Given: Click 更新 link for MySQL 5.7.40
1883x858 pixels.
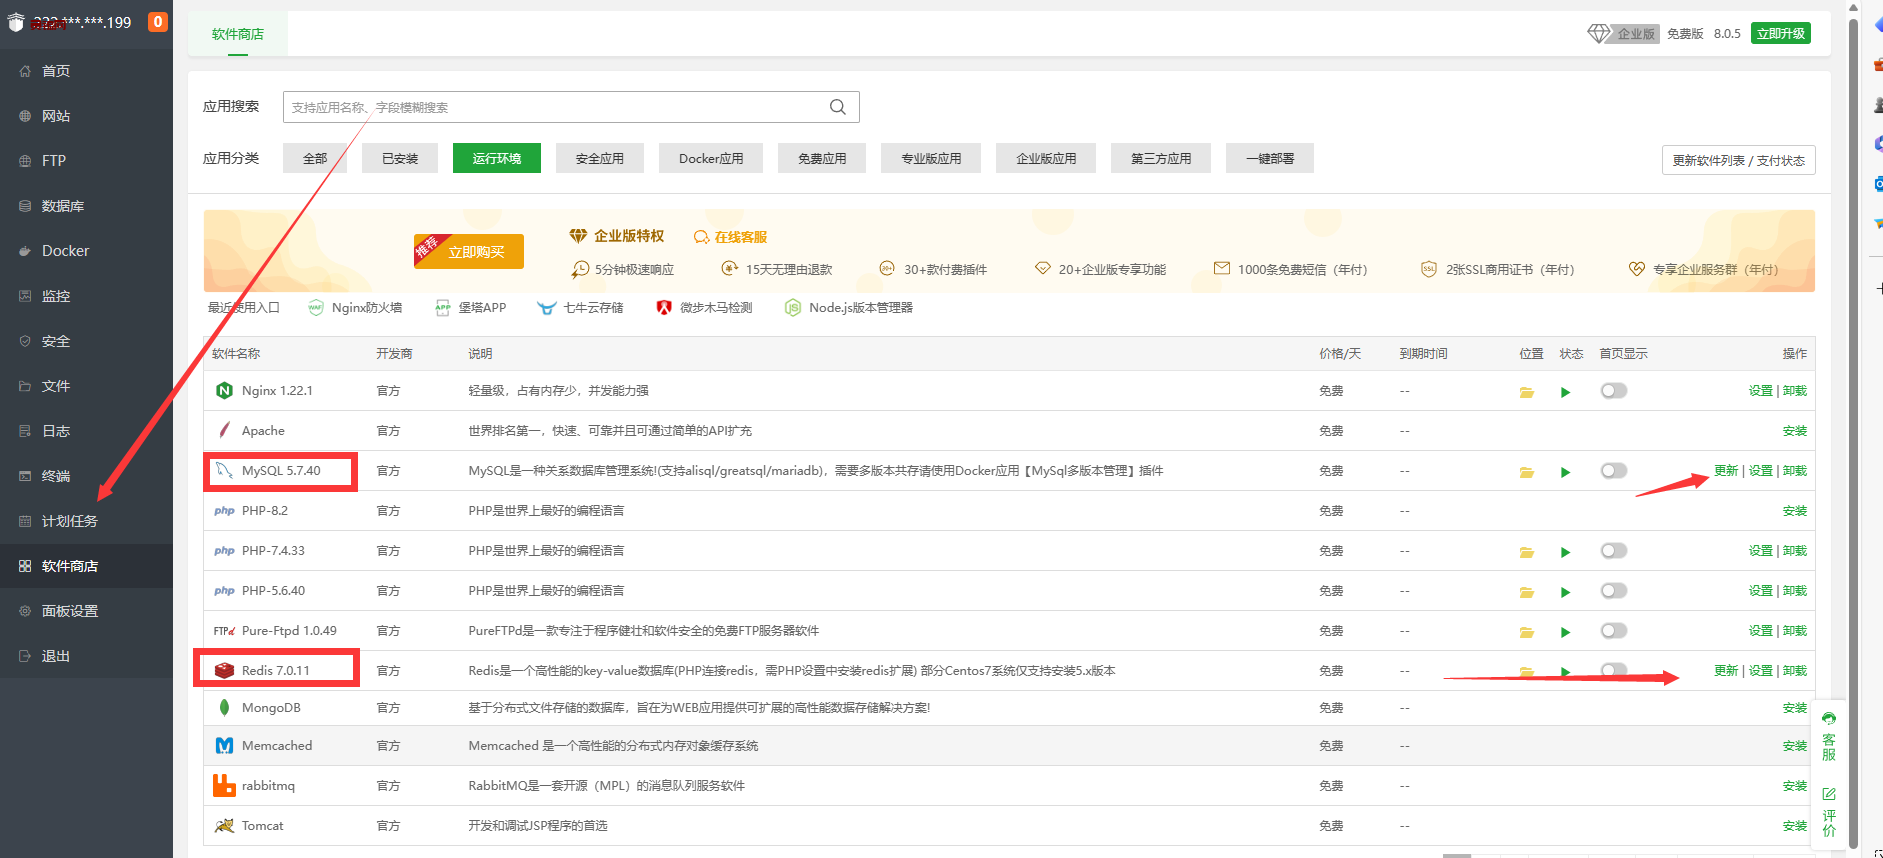Looking at the screenshot, I should 1726,471.
